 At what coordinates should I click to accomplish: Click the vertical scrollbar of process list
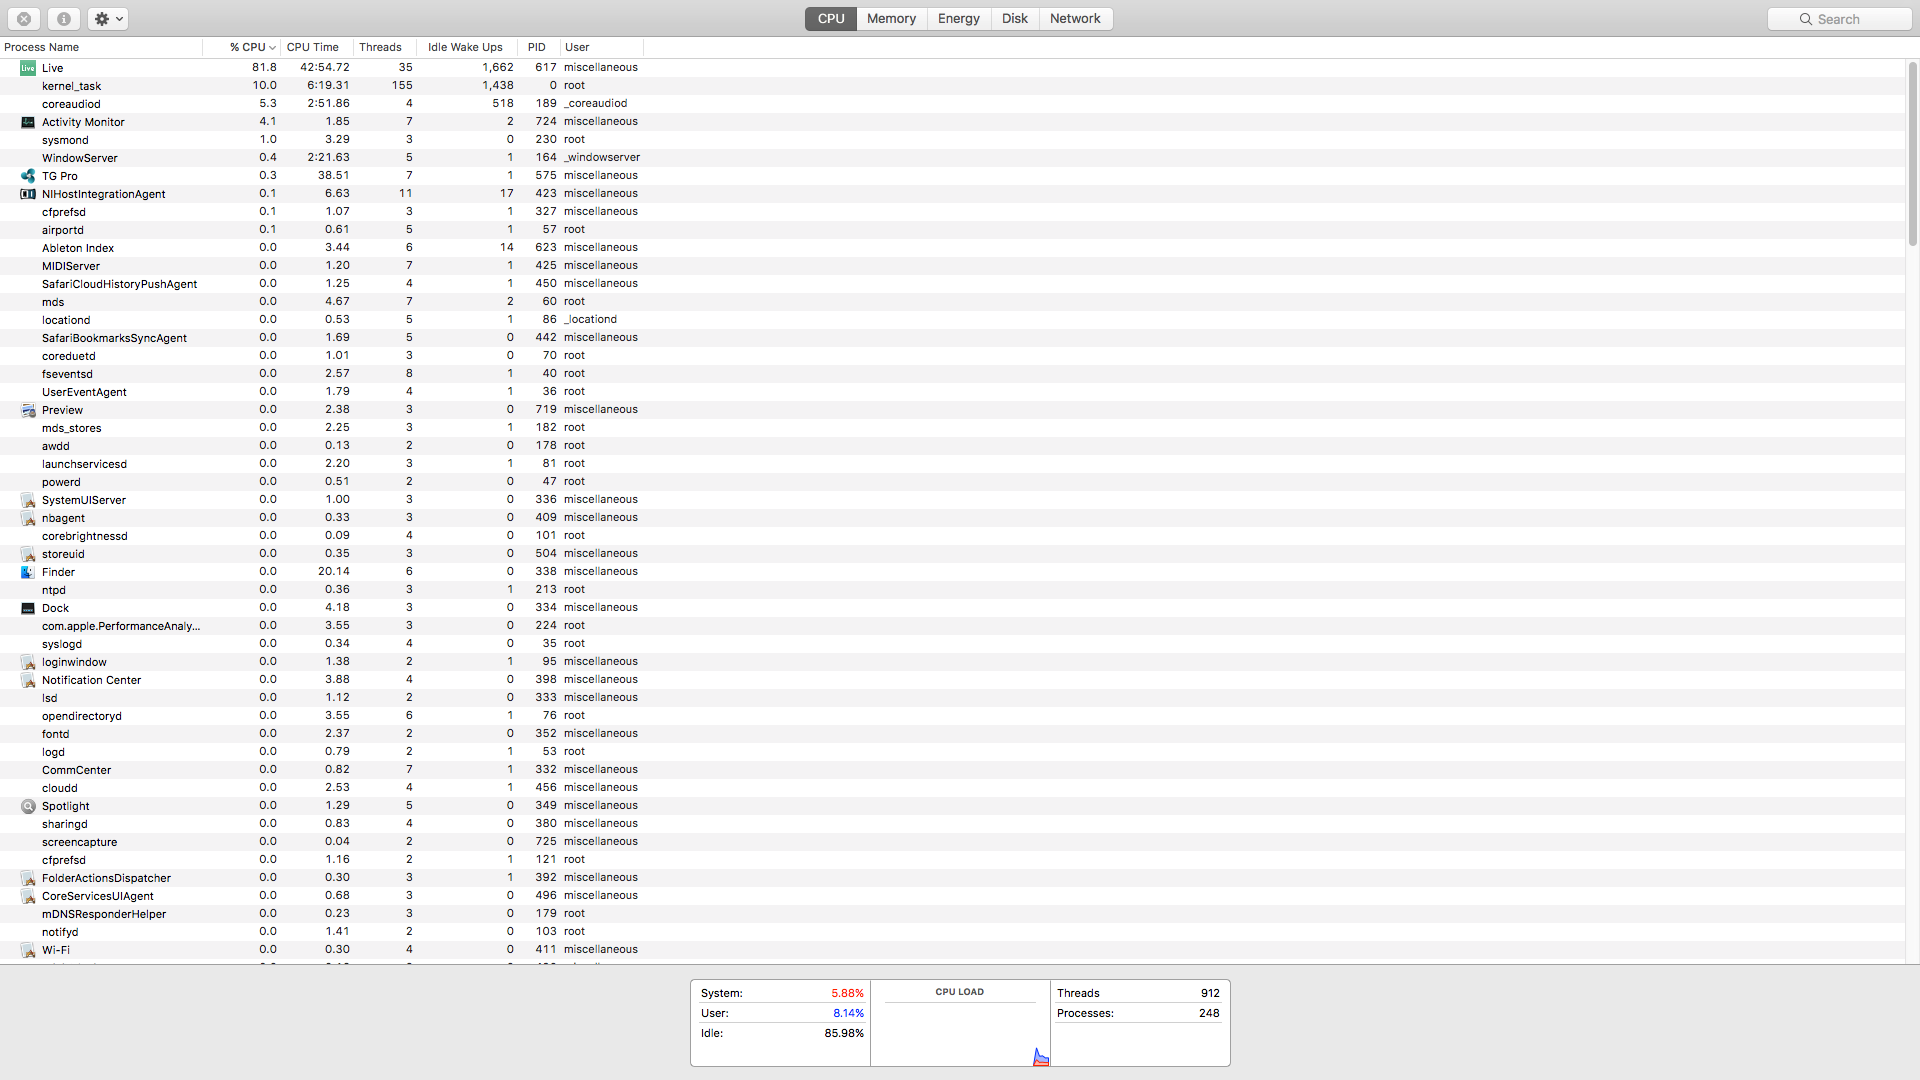[1912, 154]
